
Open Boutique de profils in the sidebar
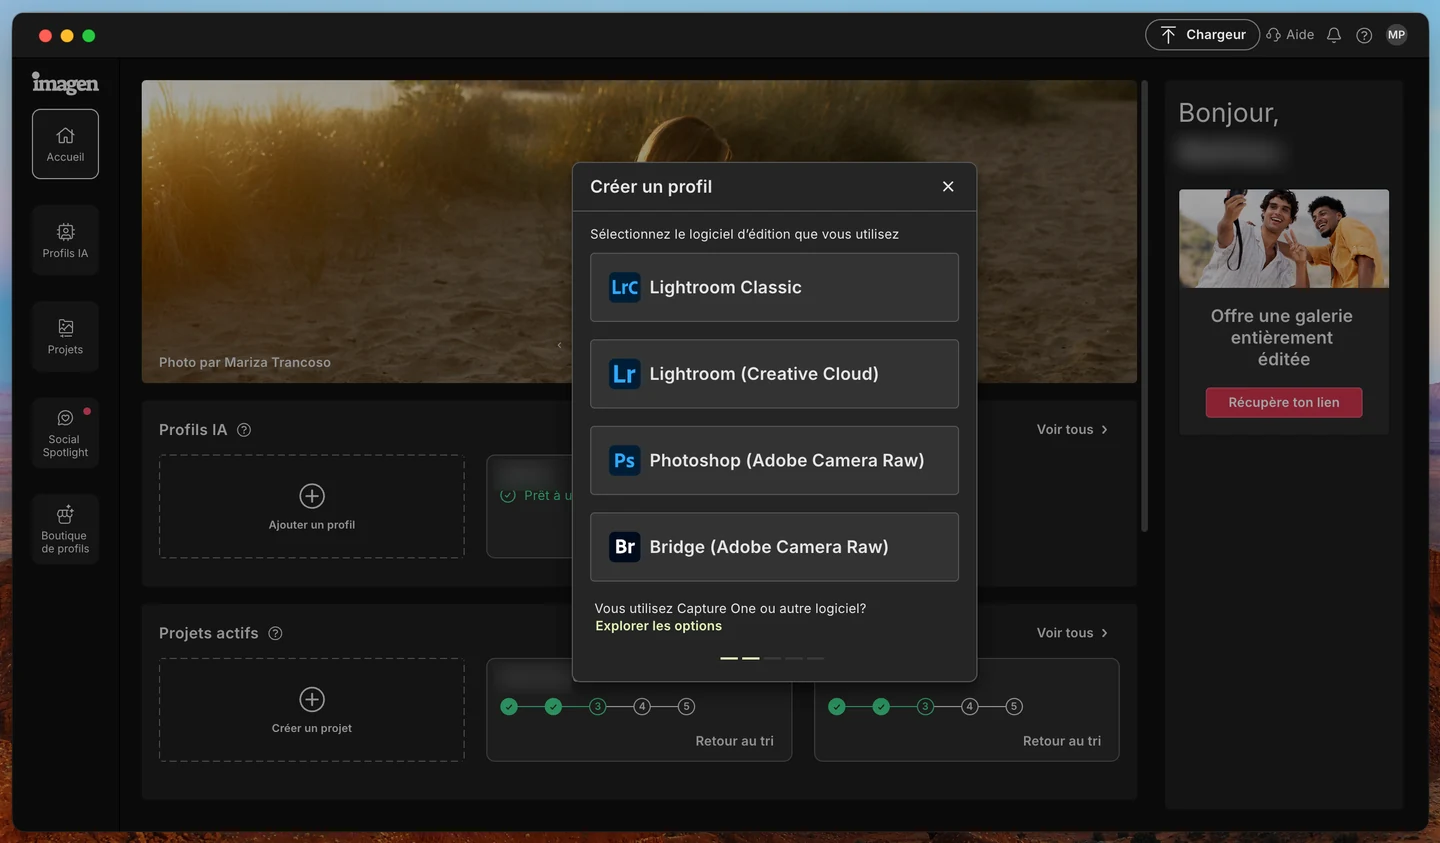tap(65, 529)
